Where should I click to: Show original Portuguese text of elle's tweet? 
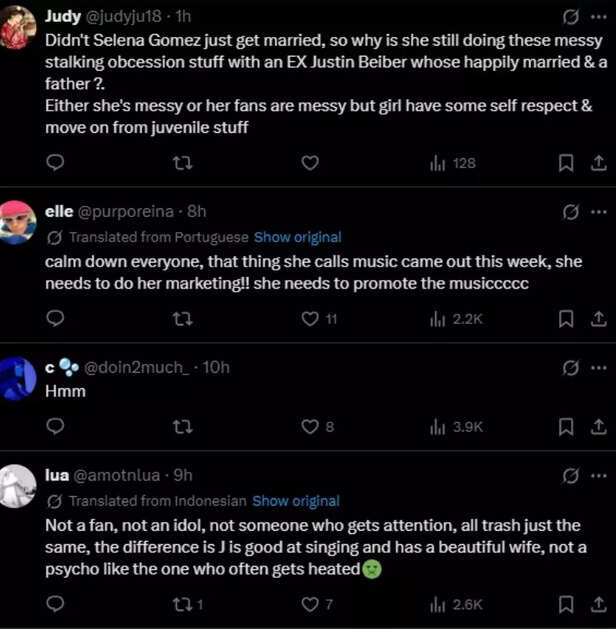(x=297, y=237)
